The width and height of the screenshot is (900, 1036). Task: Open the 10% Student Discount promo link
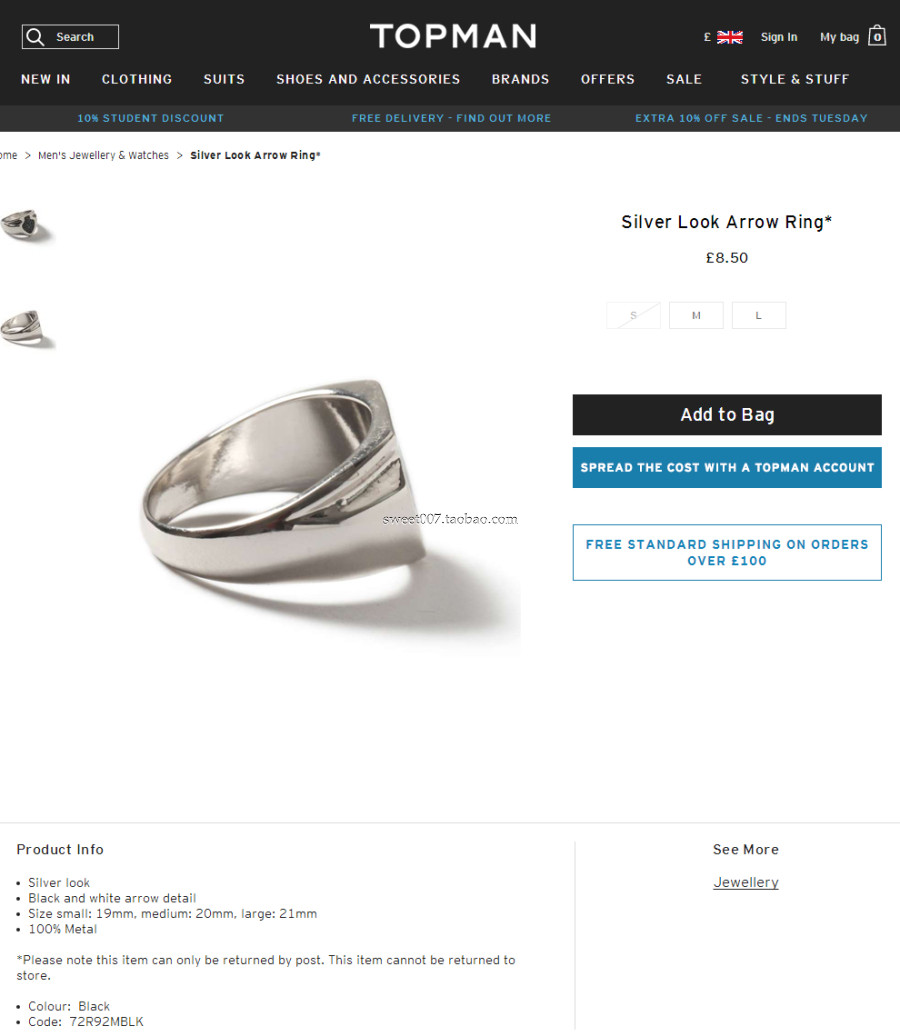pyautogui.click(x=151, y=118)
